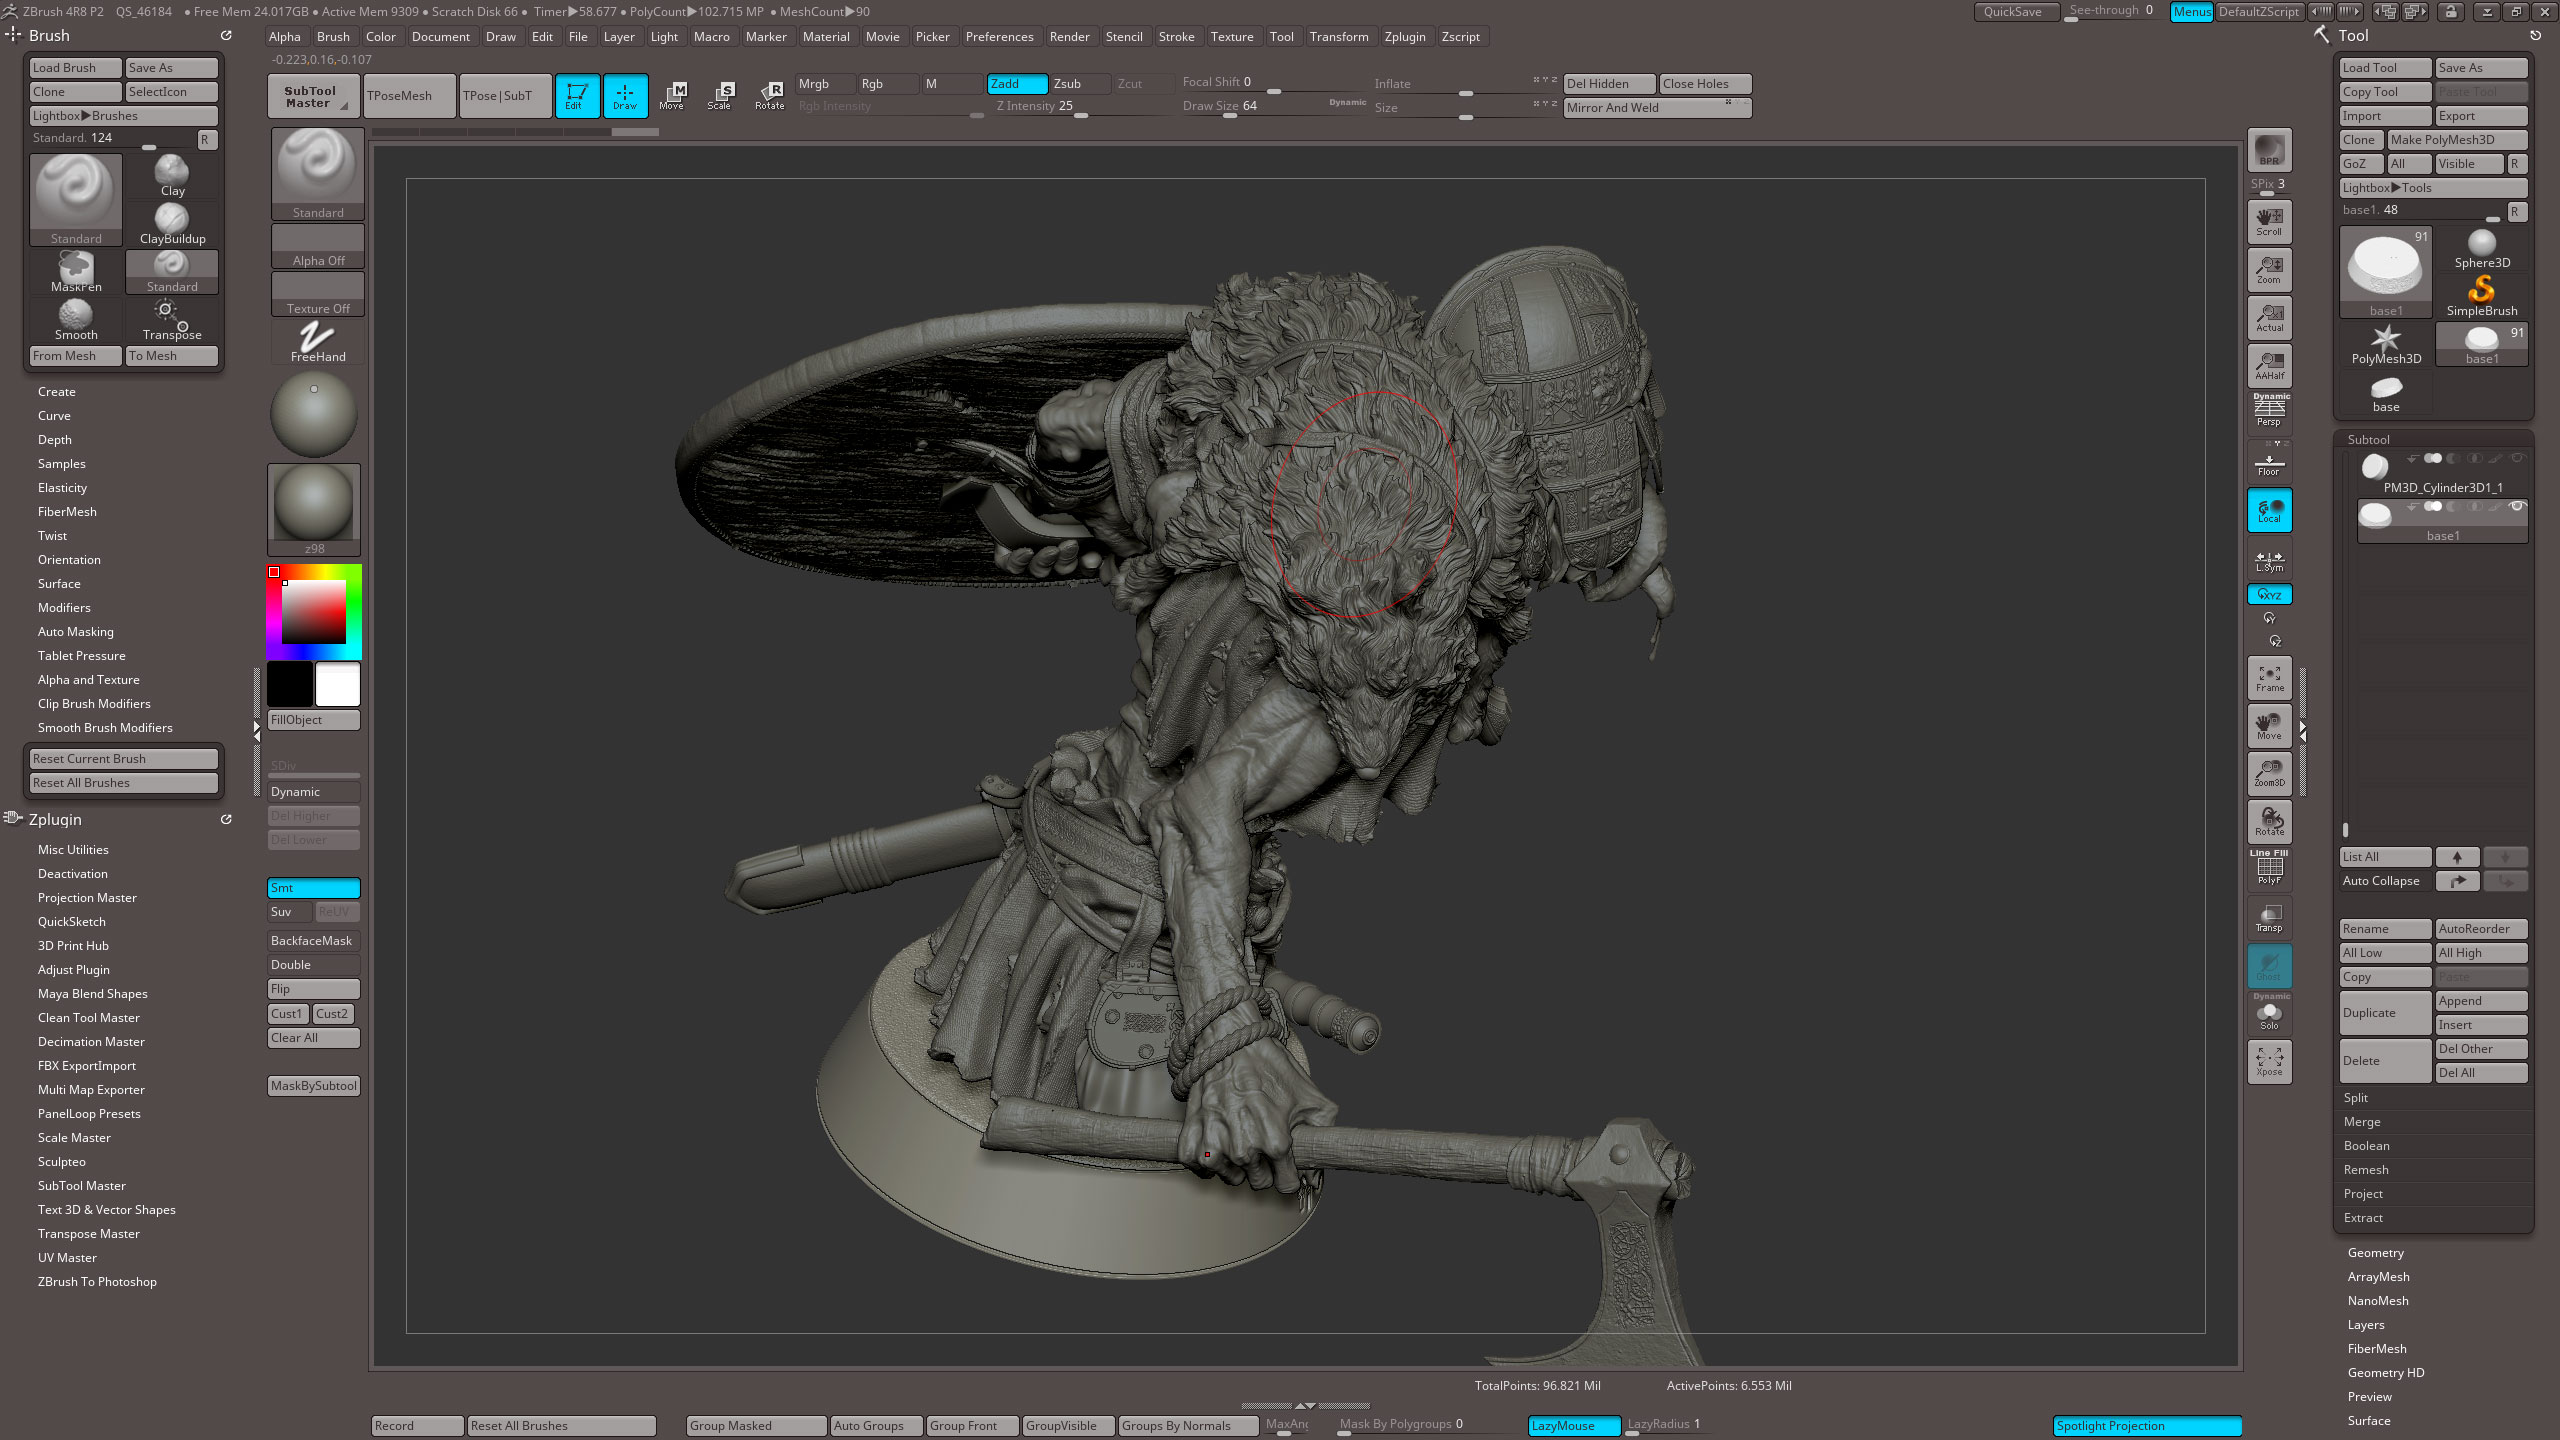Click the Scroll canvas icon
The width and height of the screenshot is (2560, 1440).
pos(2269,222)
